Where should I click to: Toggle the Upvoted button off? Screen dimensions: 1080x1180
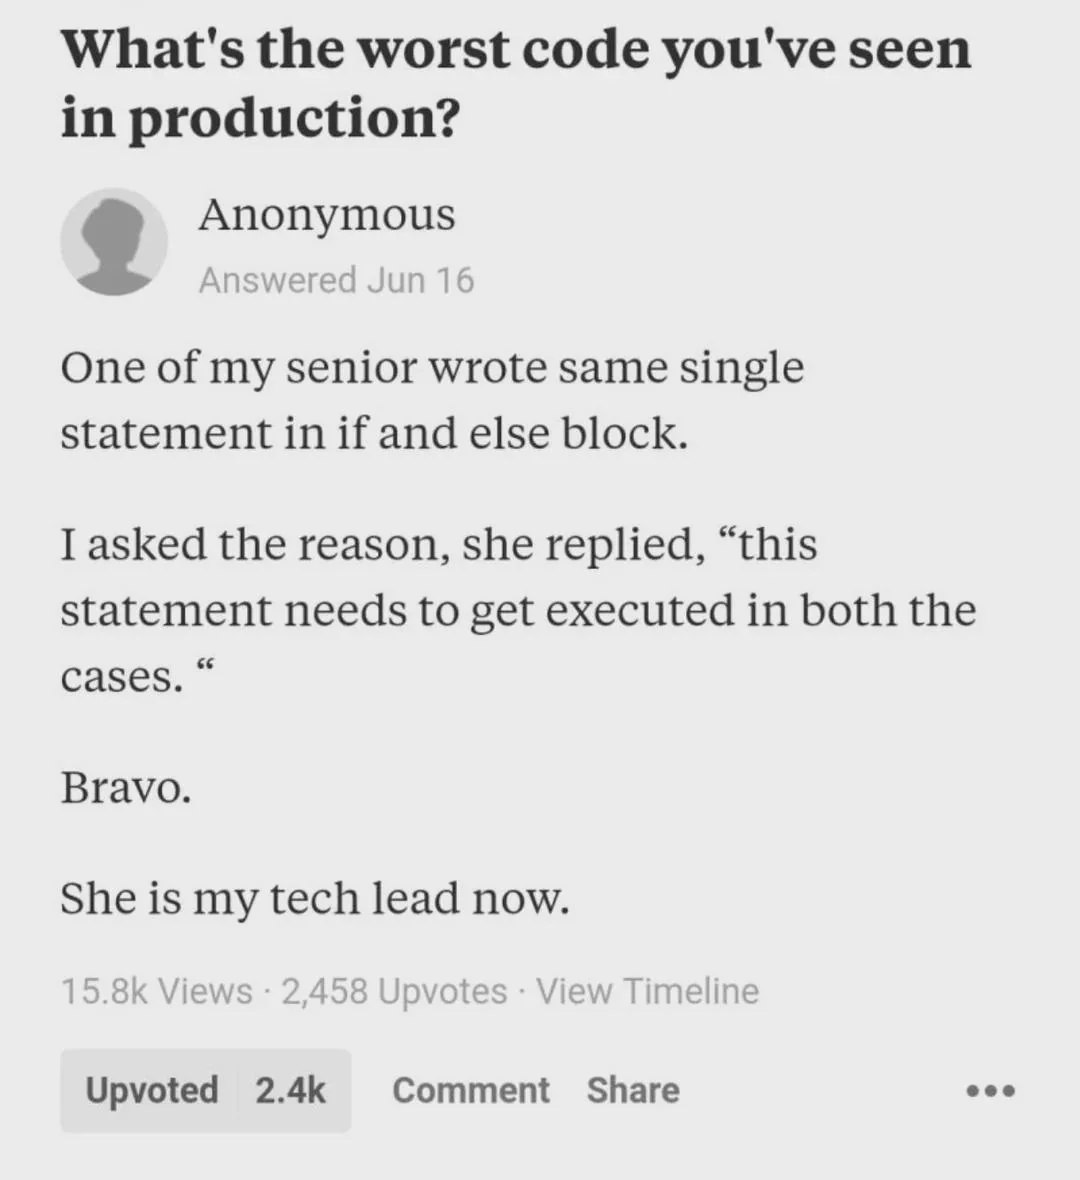[x=151, y=1090]
